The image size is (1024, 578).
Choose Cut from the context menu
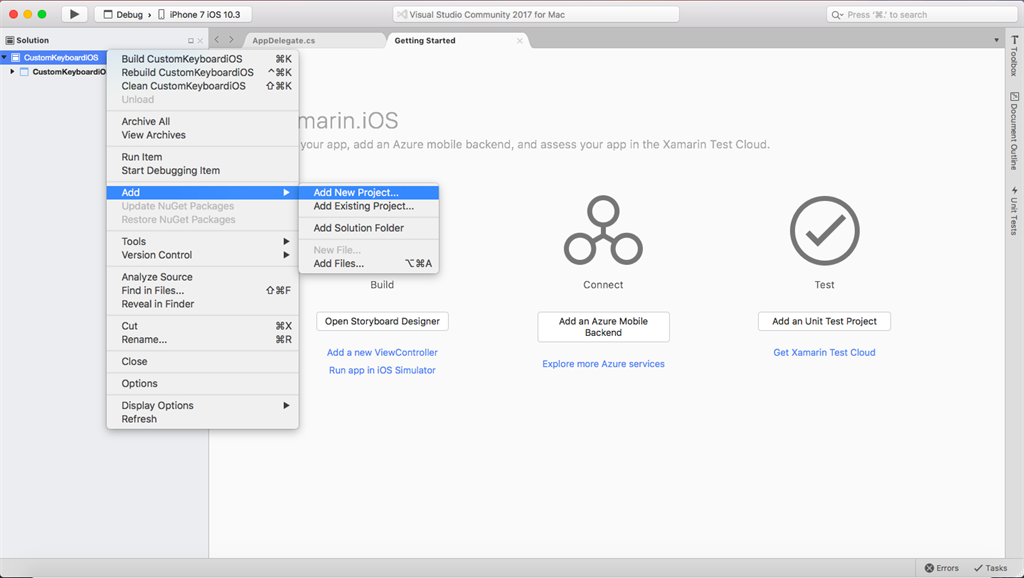tap(202, 326)
